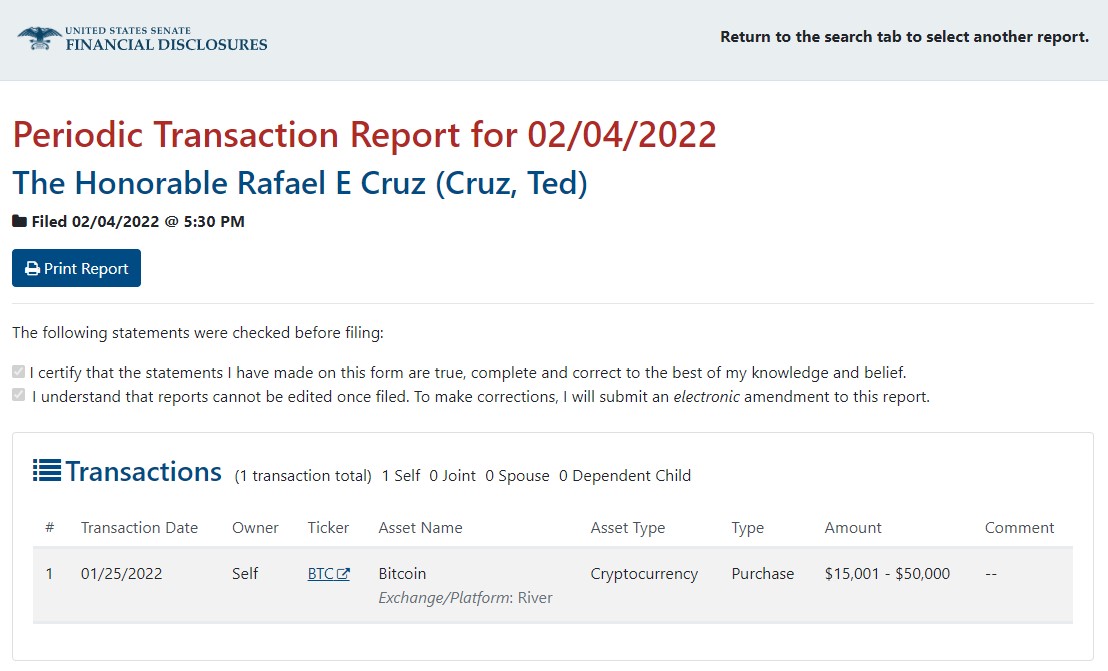Click the external link icon next to BTC
Screen dimensions: 1108x671
(344, 574)
